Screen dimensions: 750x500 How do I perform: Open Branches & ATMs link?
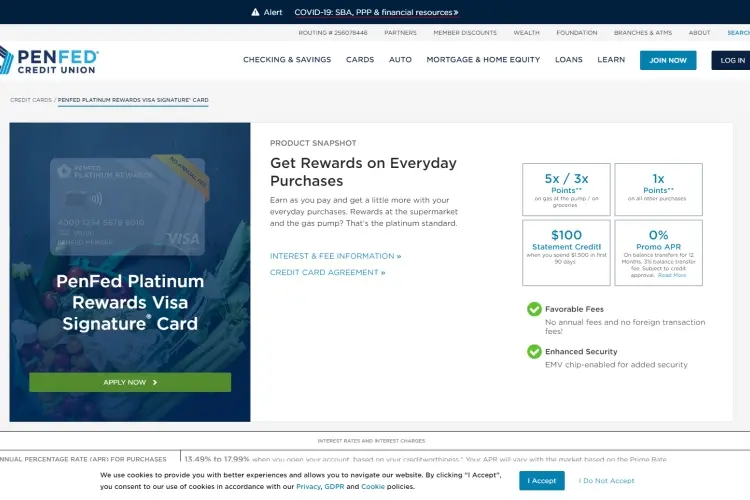point(643,33)
